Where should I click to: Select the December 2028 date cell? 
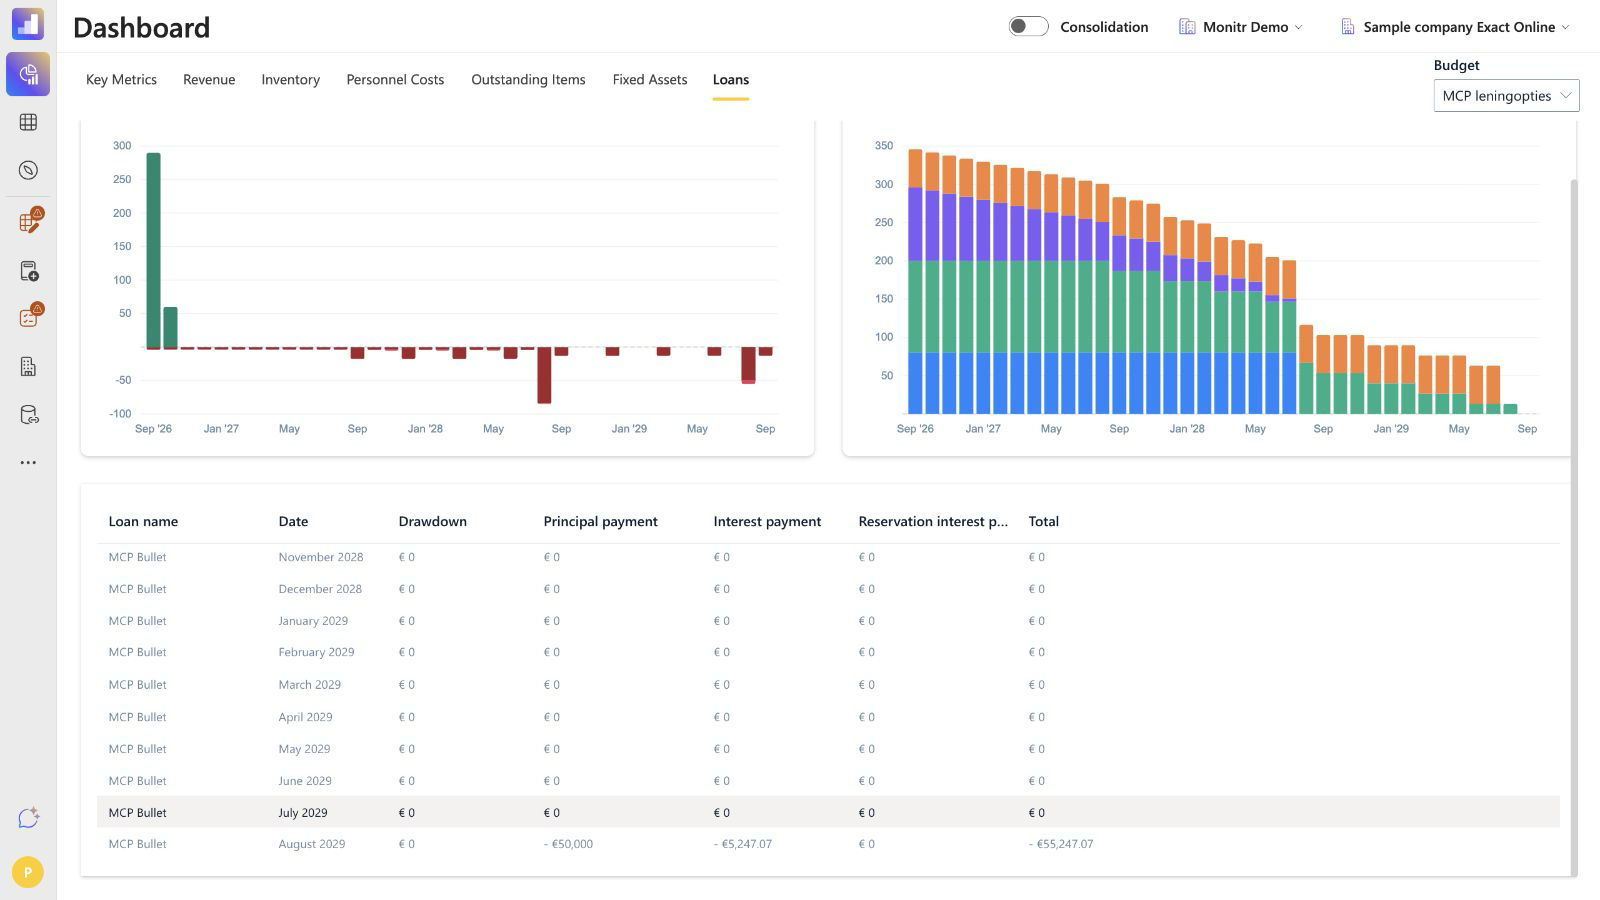click(x=320, y=589)
